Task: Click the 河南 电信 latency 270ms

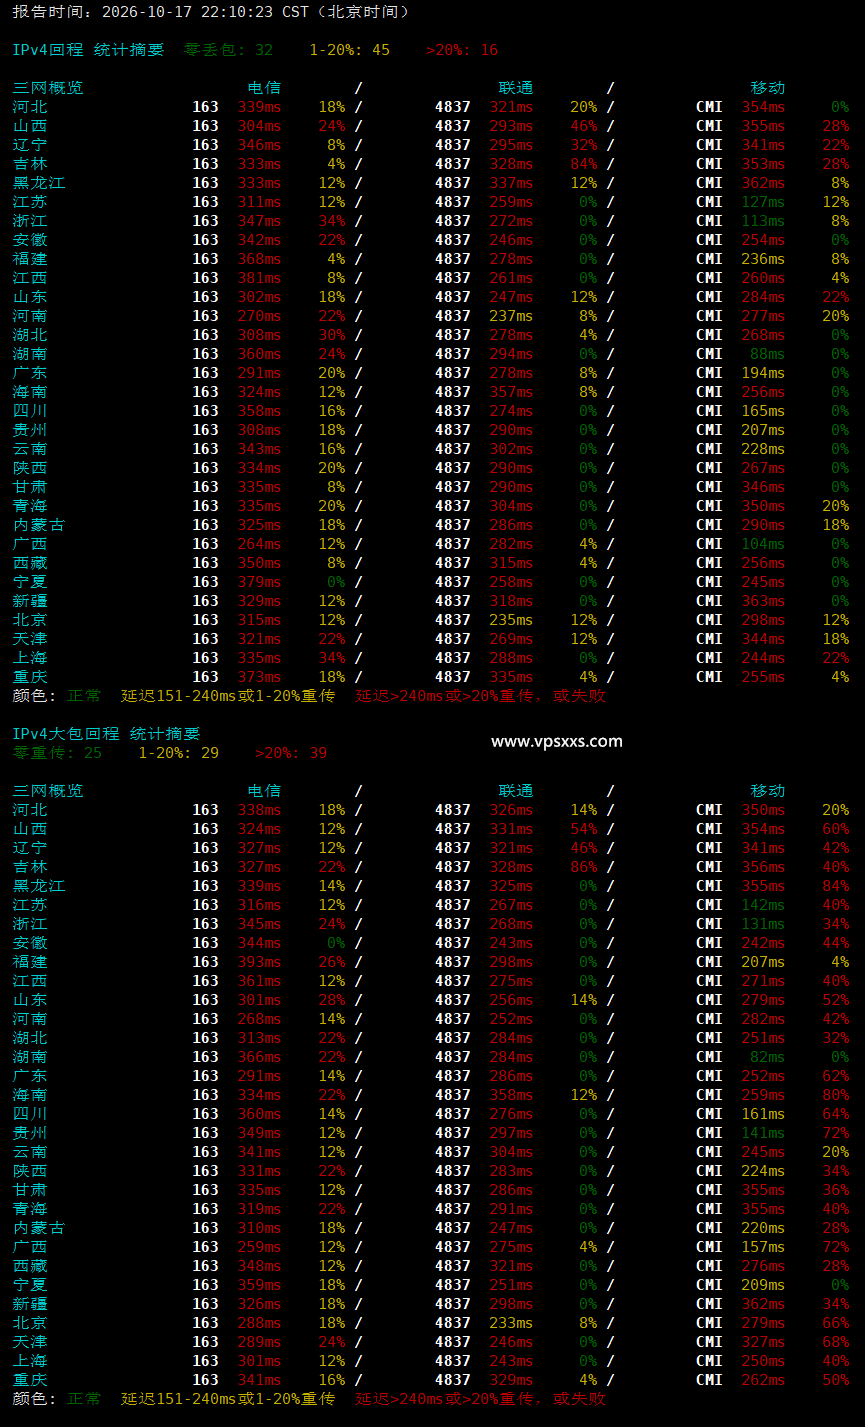Action: [x=260, y=316]
